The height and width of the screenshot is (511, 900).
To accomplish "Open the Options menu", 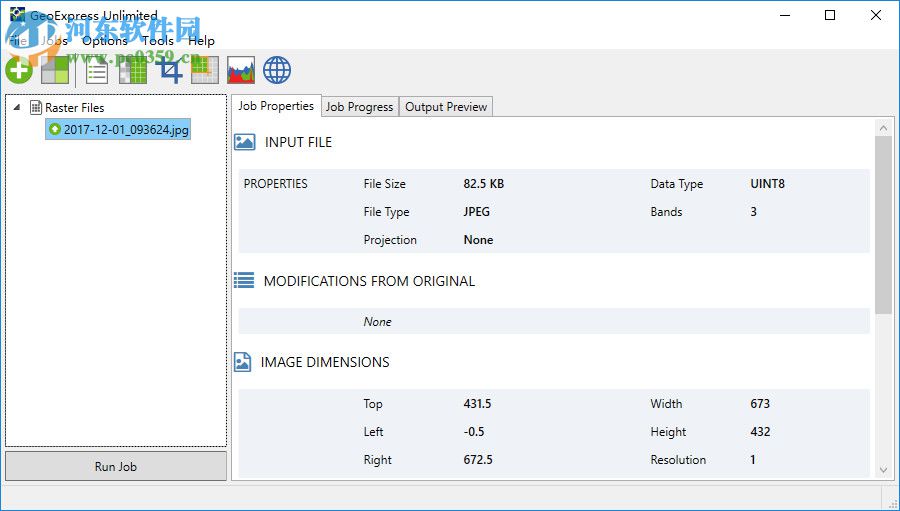I will [104, 41].
